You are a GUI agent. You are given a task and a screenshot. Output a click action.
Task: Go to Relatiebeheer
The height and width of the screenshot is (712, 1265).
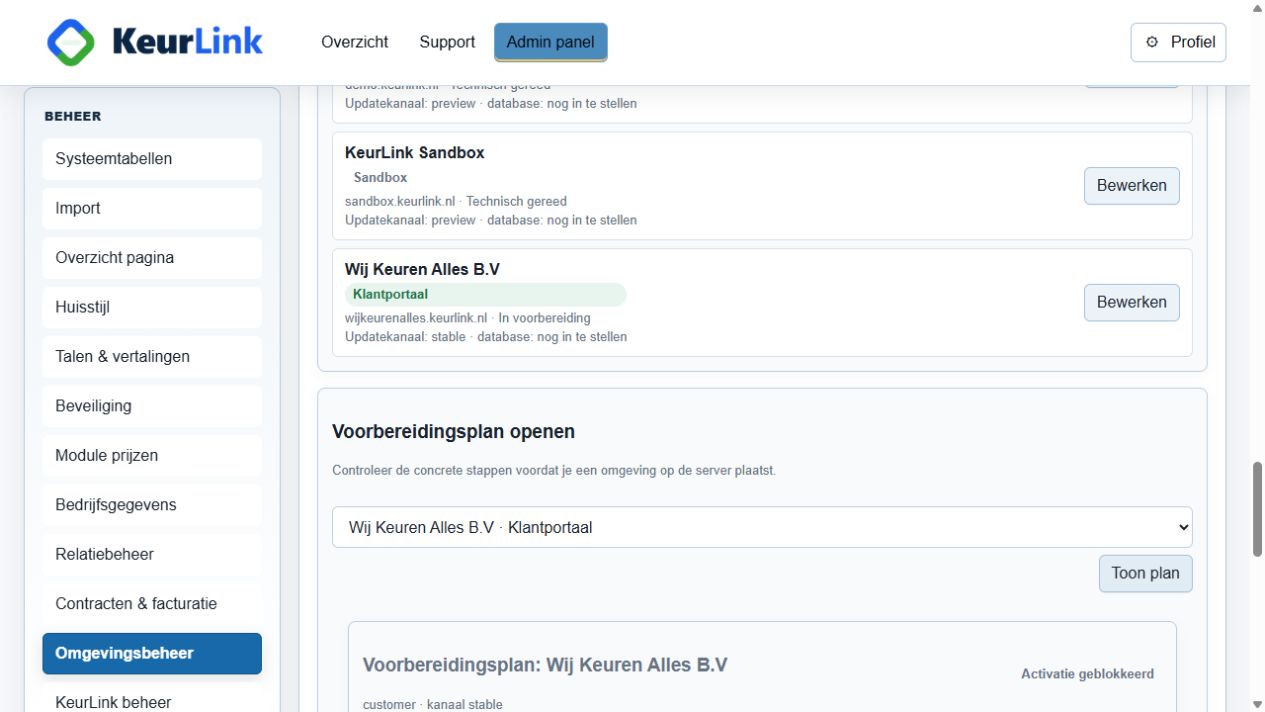point(152,555)
